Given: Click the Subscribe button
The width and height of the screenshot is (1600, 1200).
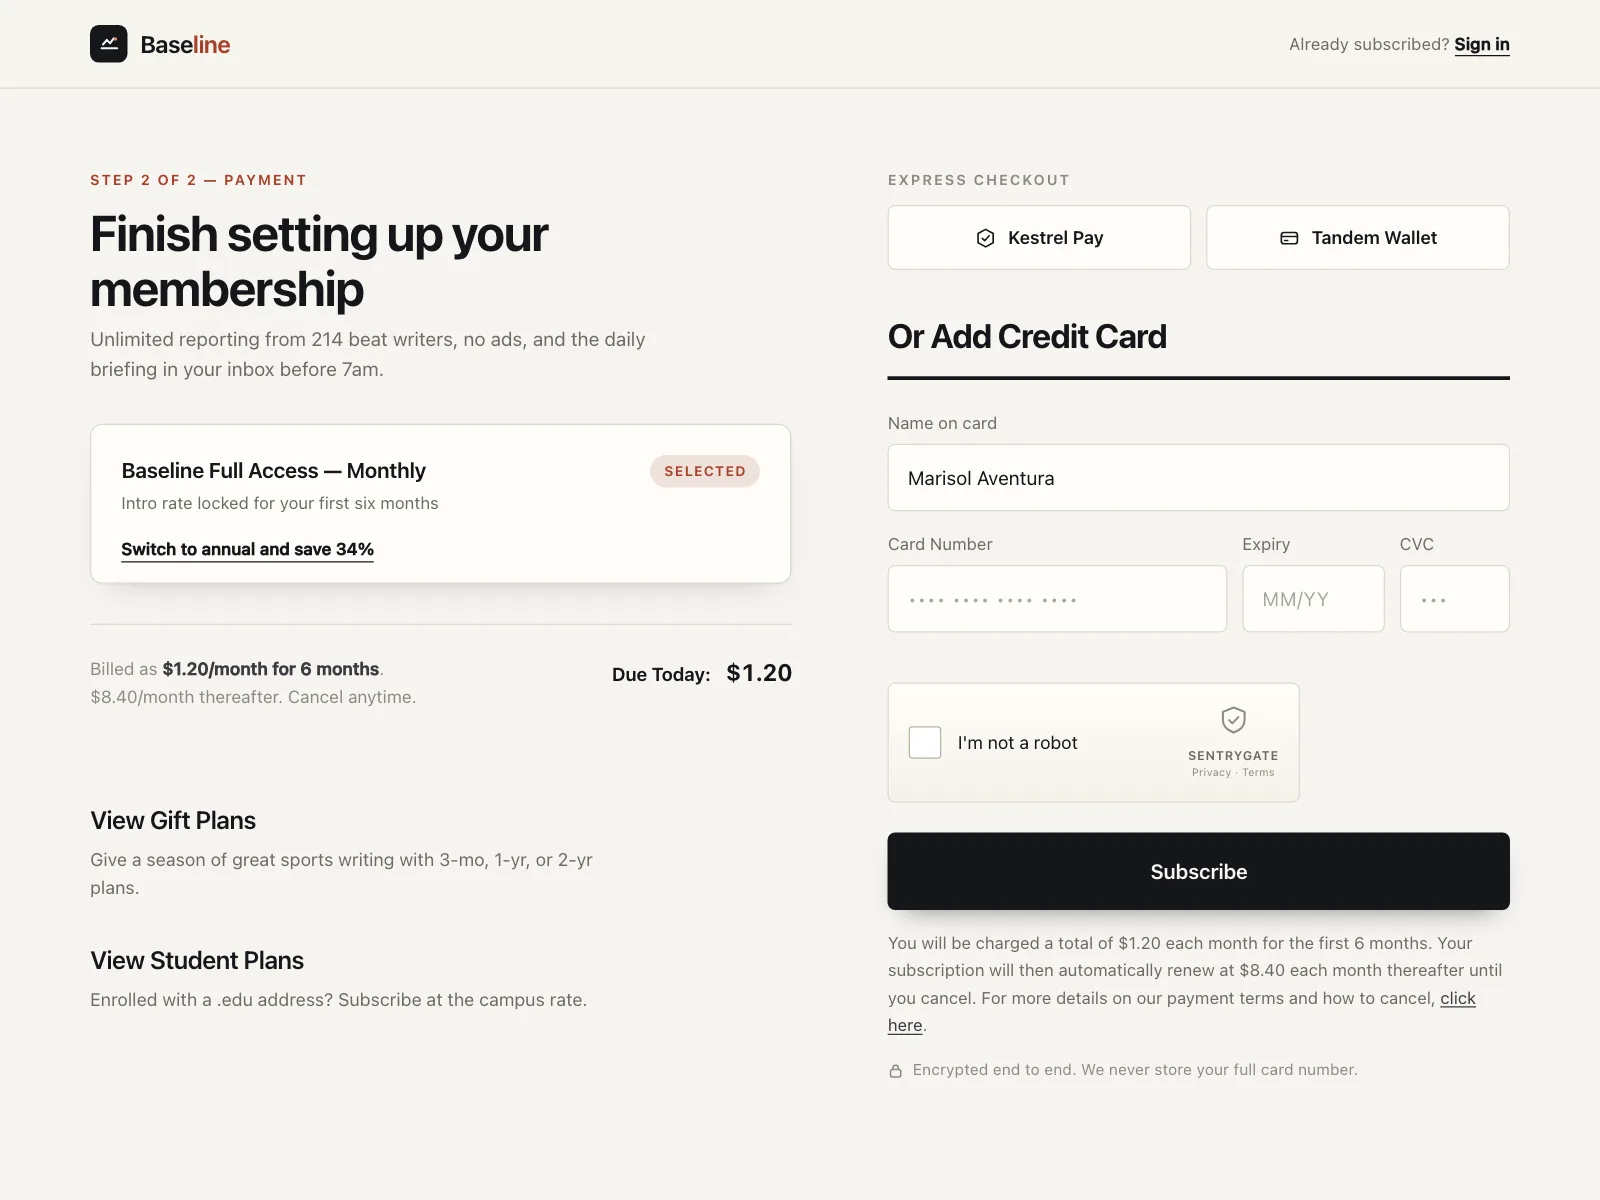Looking at the screenshot, I should pyautogui.click(x=1199, y=871).
